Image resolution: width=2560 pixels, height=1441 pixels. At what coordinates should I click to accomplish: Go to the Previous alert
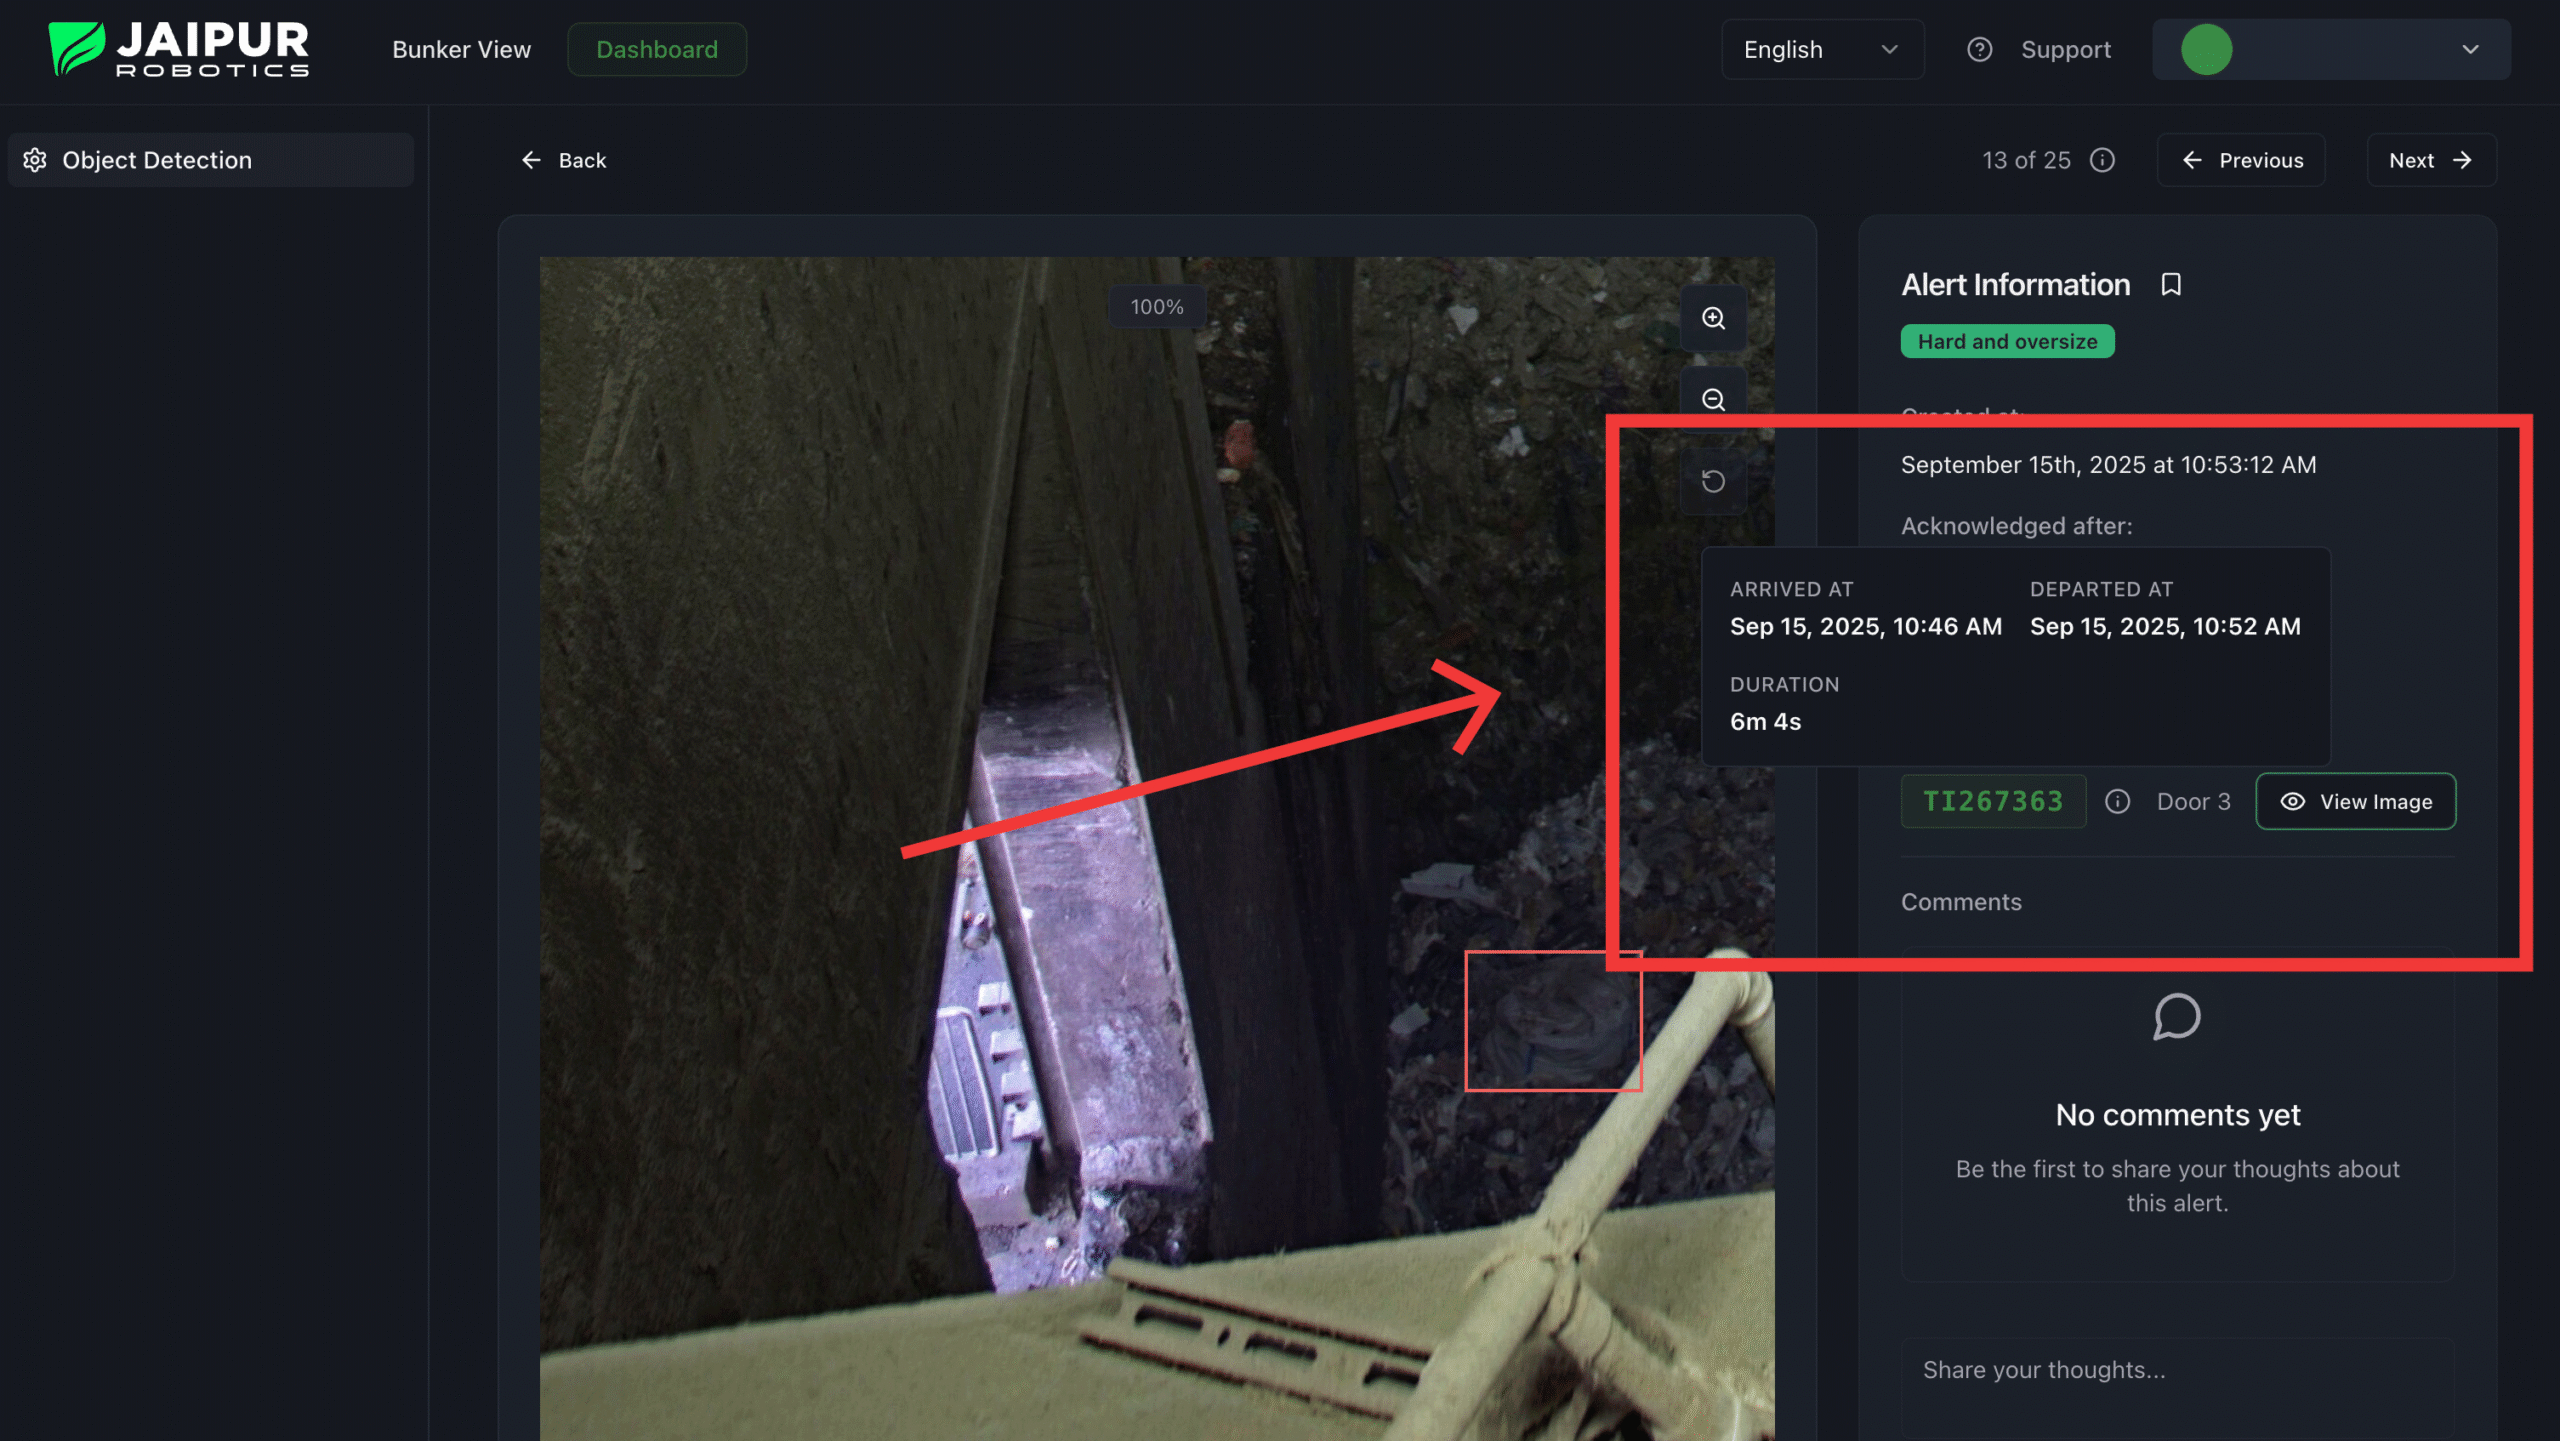point(2241,160)
